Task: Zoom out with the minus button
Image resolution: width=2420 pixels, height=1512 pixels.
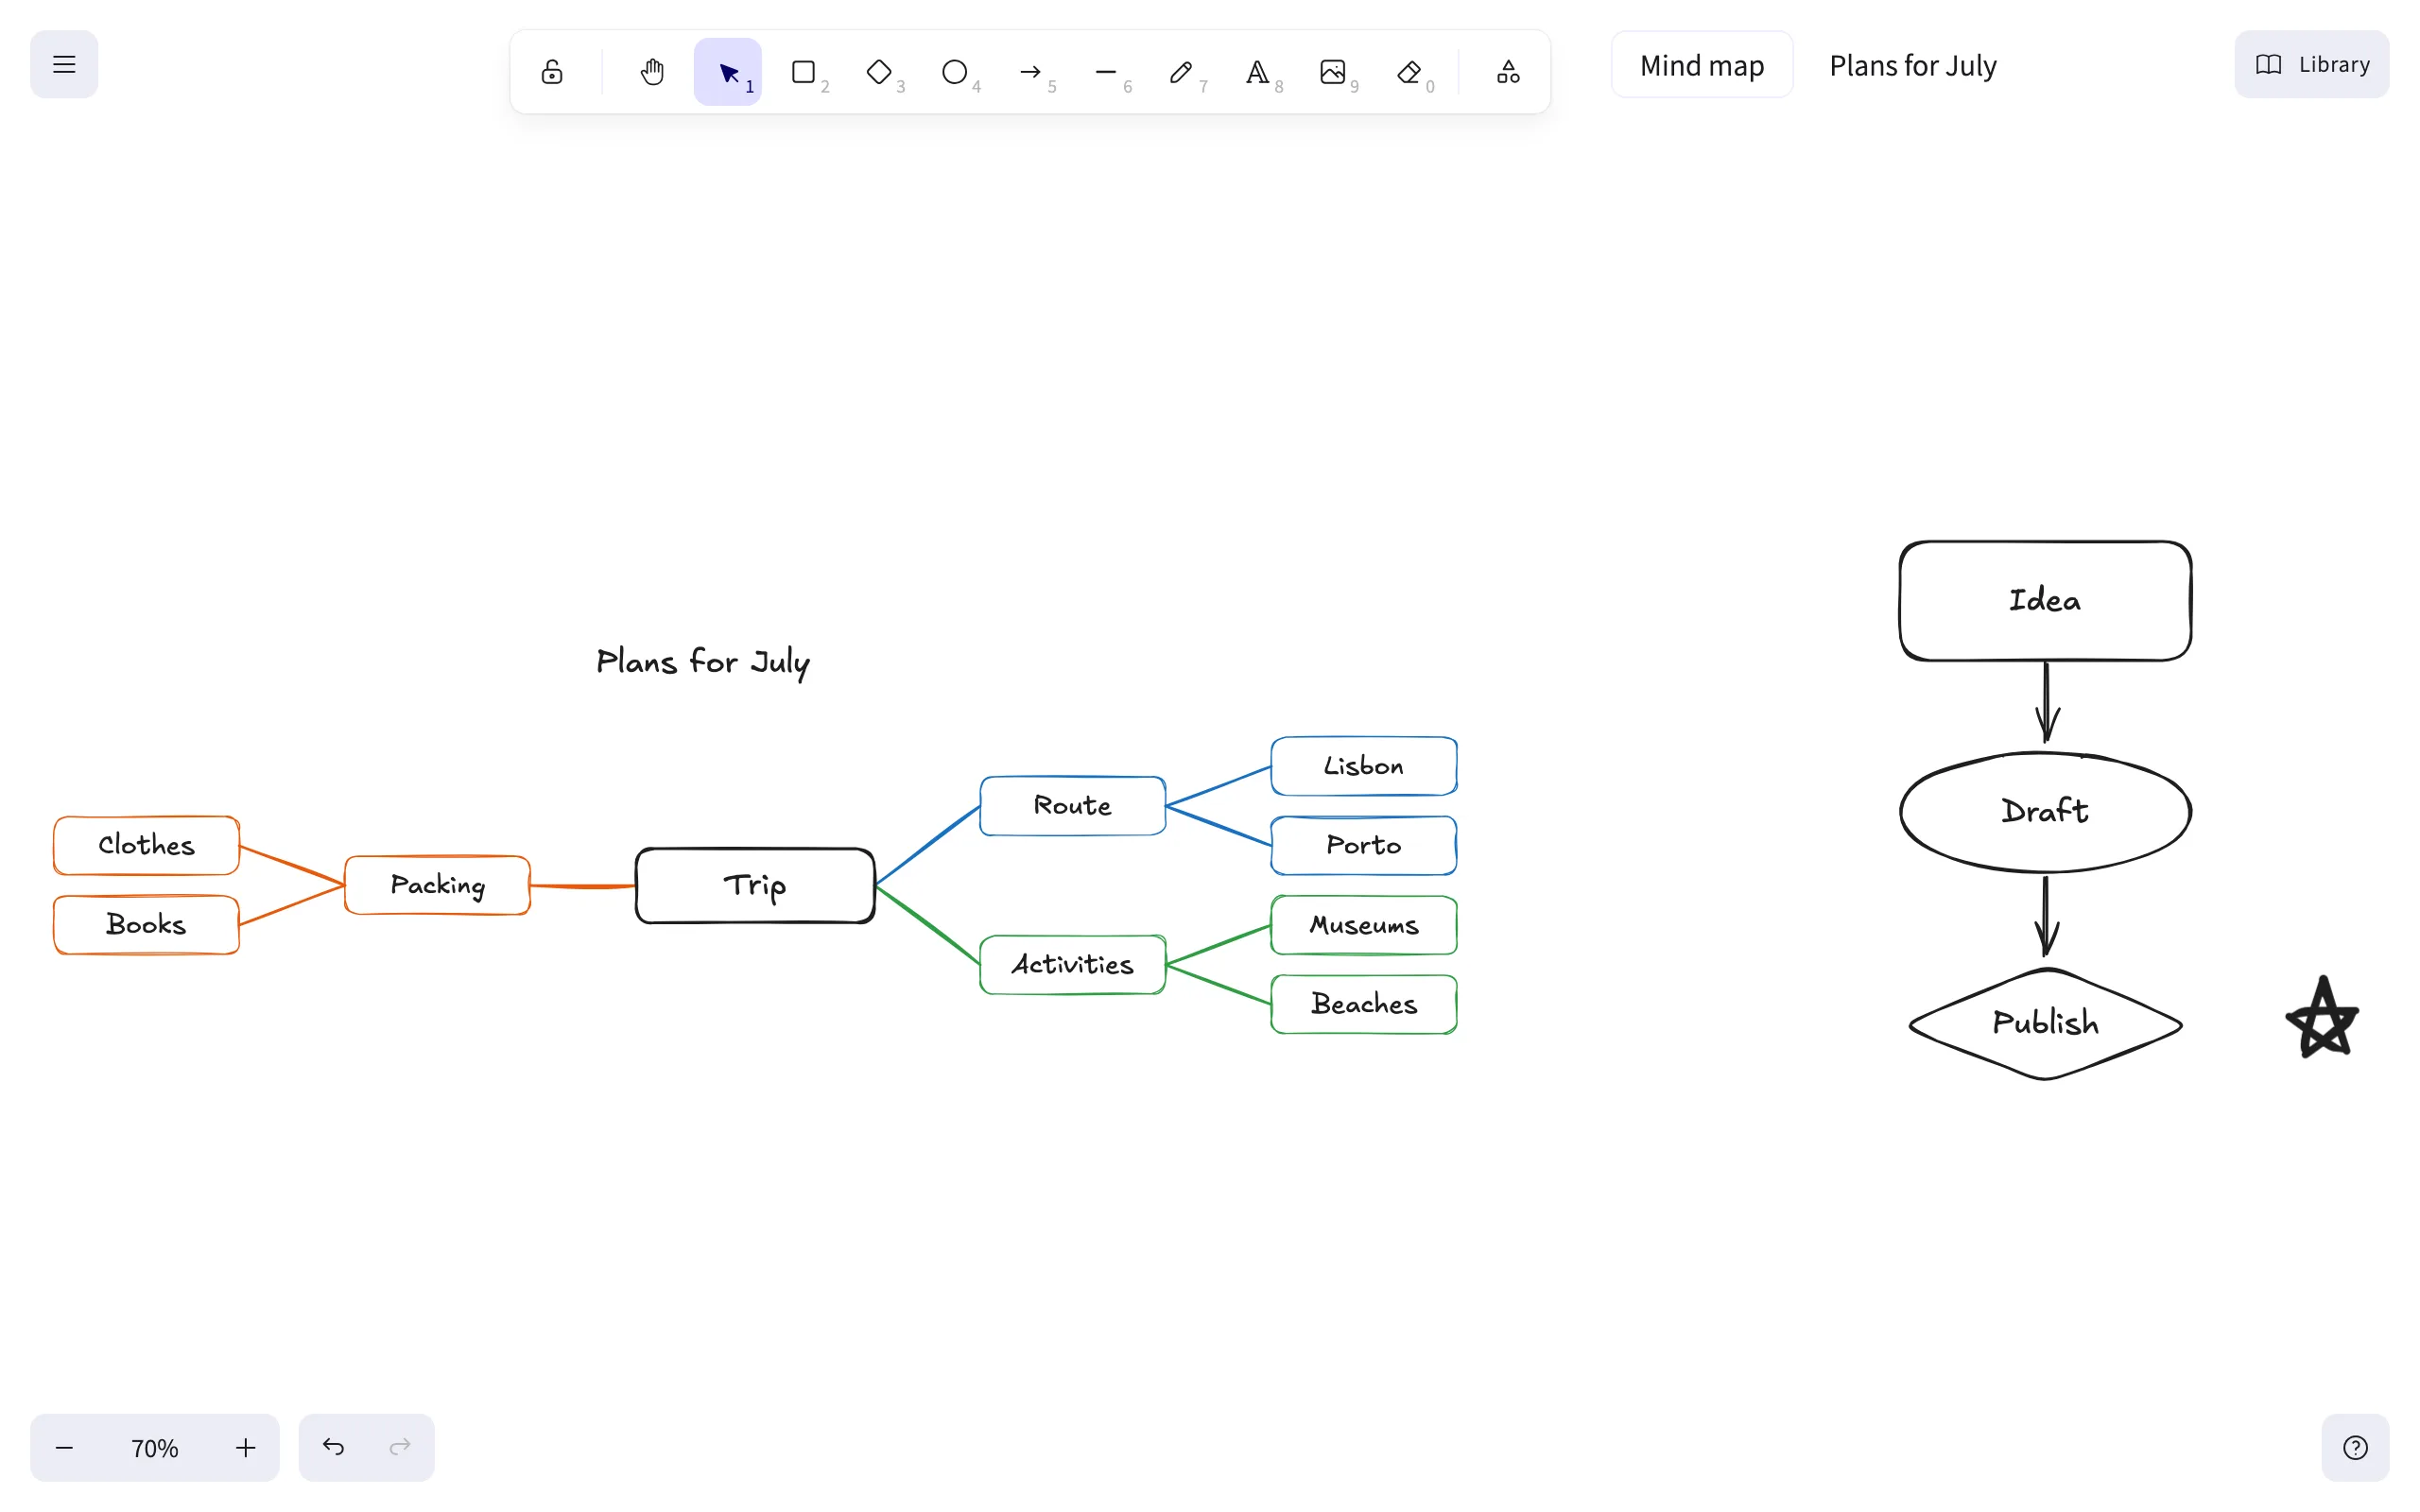Action: click(x=64, y=1448)
